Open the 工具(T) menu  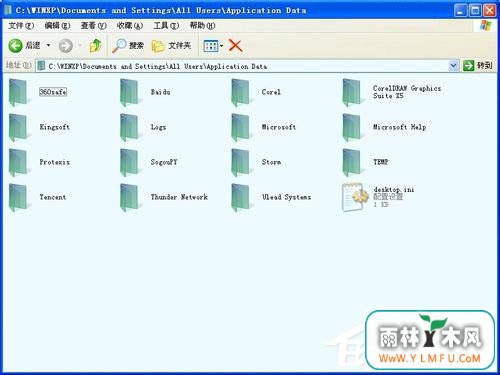coord(166,25)
